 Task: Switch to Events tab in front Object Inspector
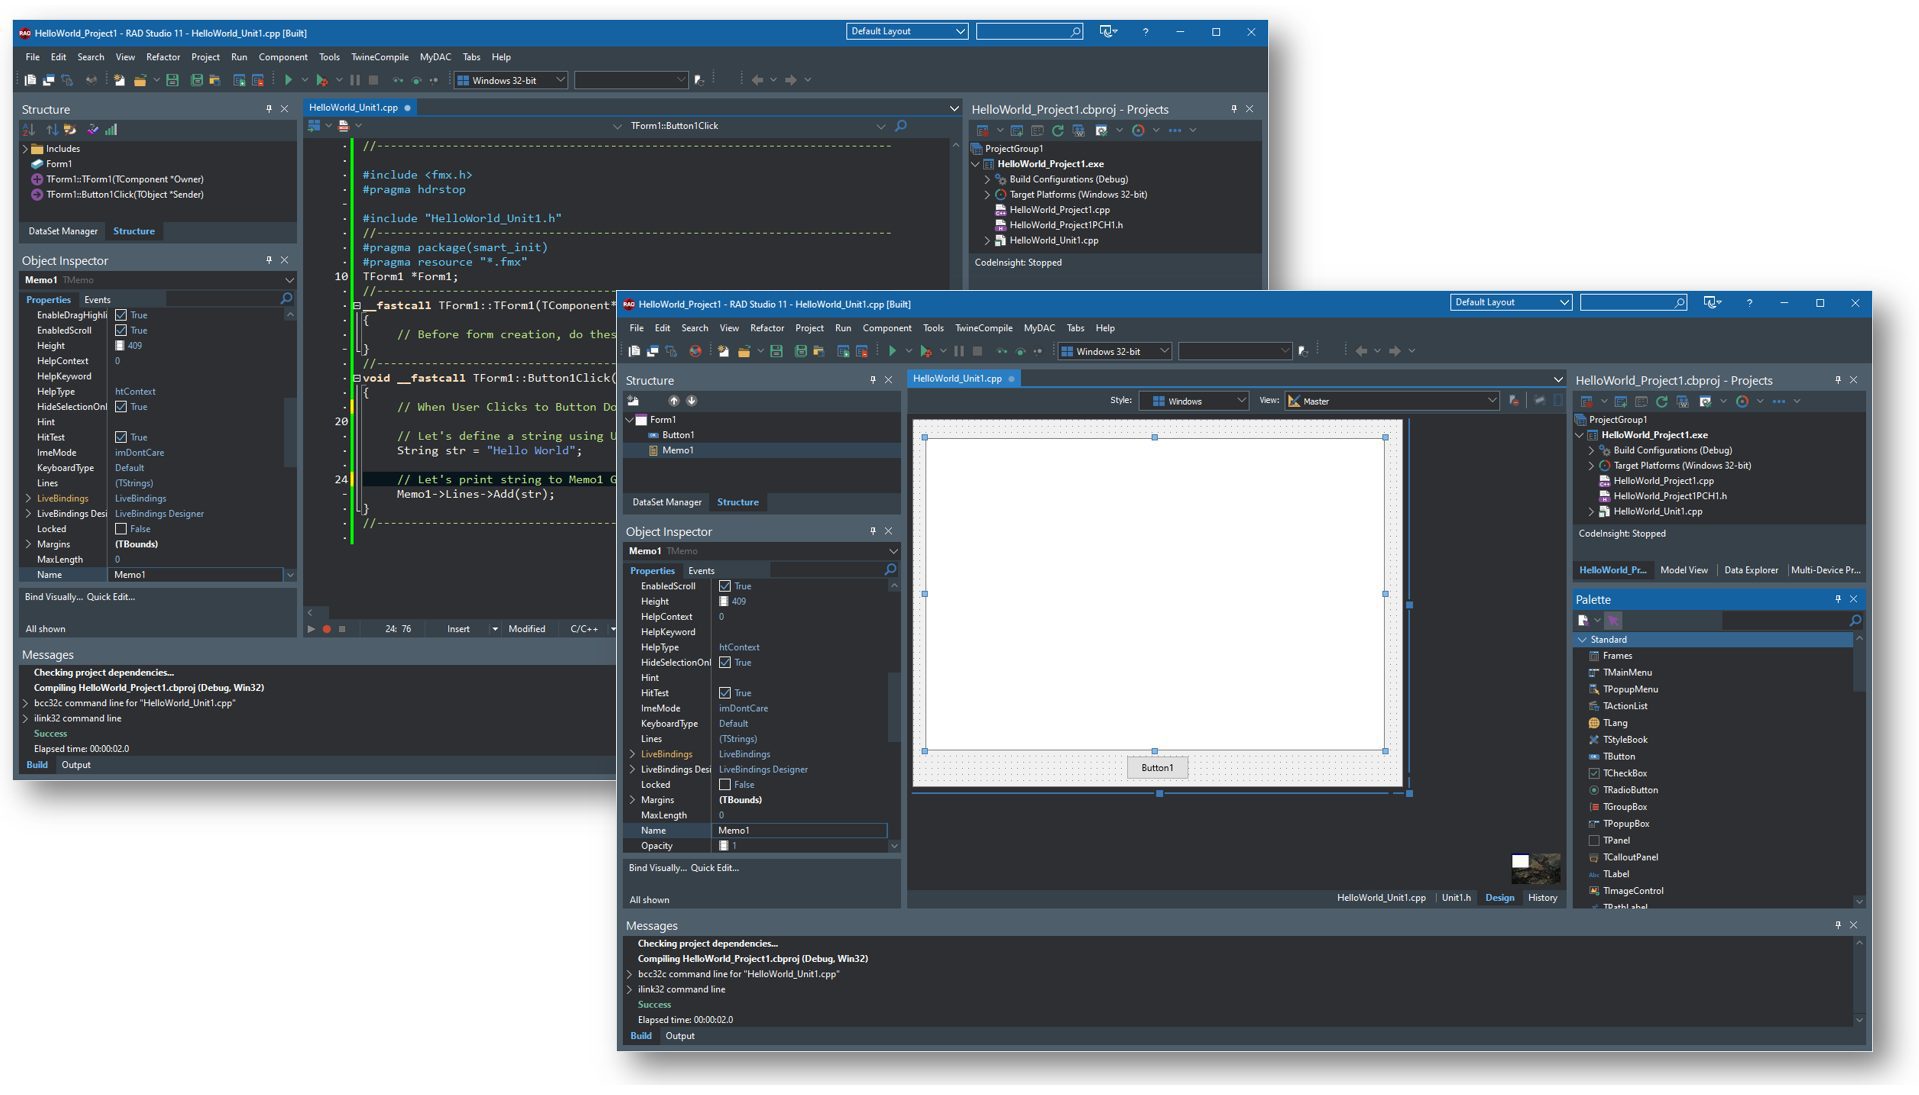coord(701,571)
